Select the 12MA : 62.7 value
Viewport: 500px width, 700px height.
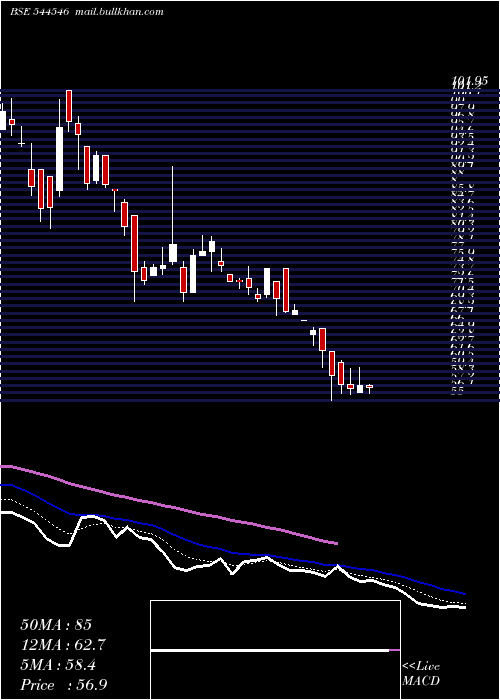(63, 645)
